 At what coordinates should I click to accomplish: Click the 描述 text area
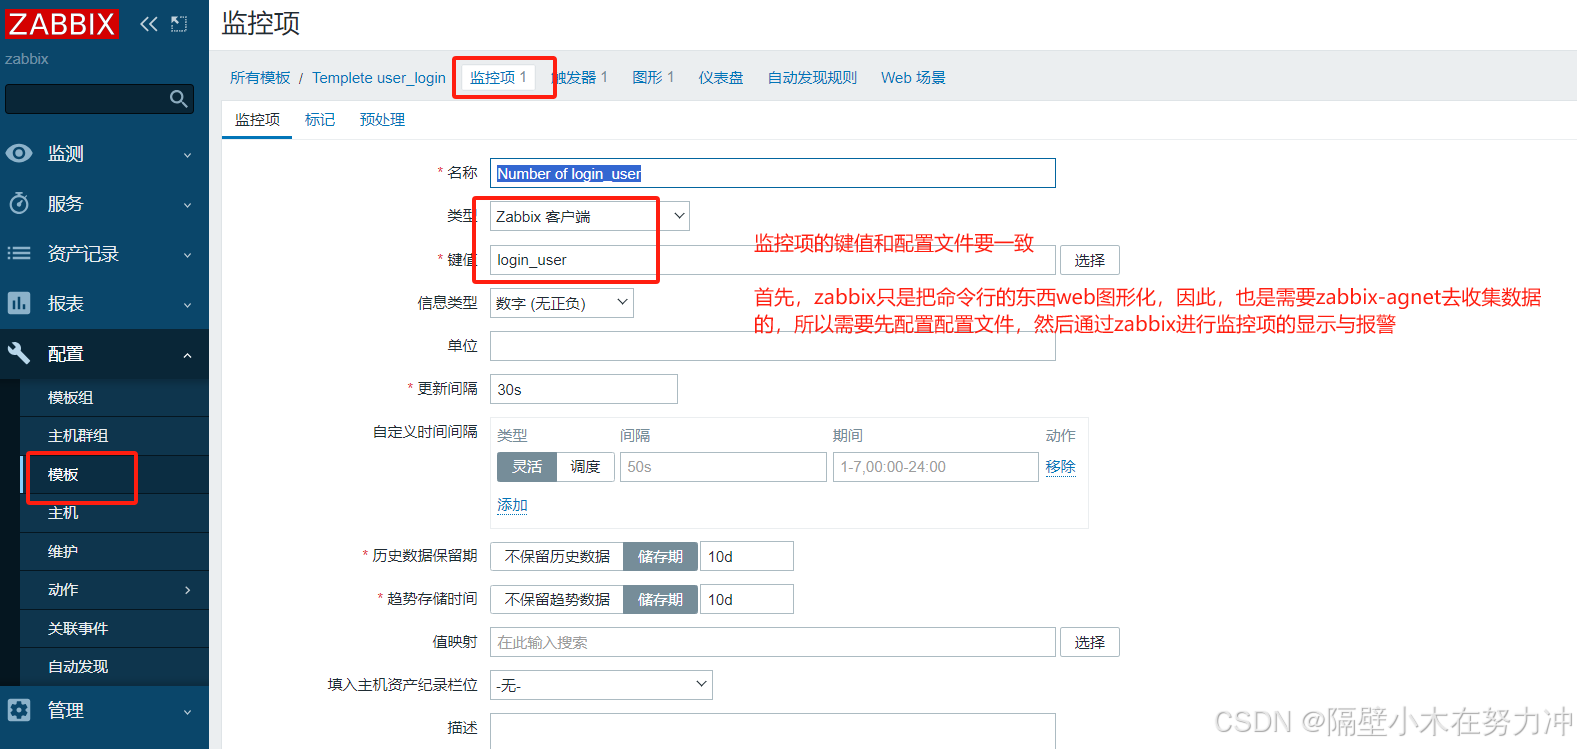773,731
